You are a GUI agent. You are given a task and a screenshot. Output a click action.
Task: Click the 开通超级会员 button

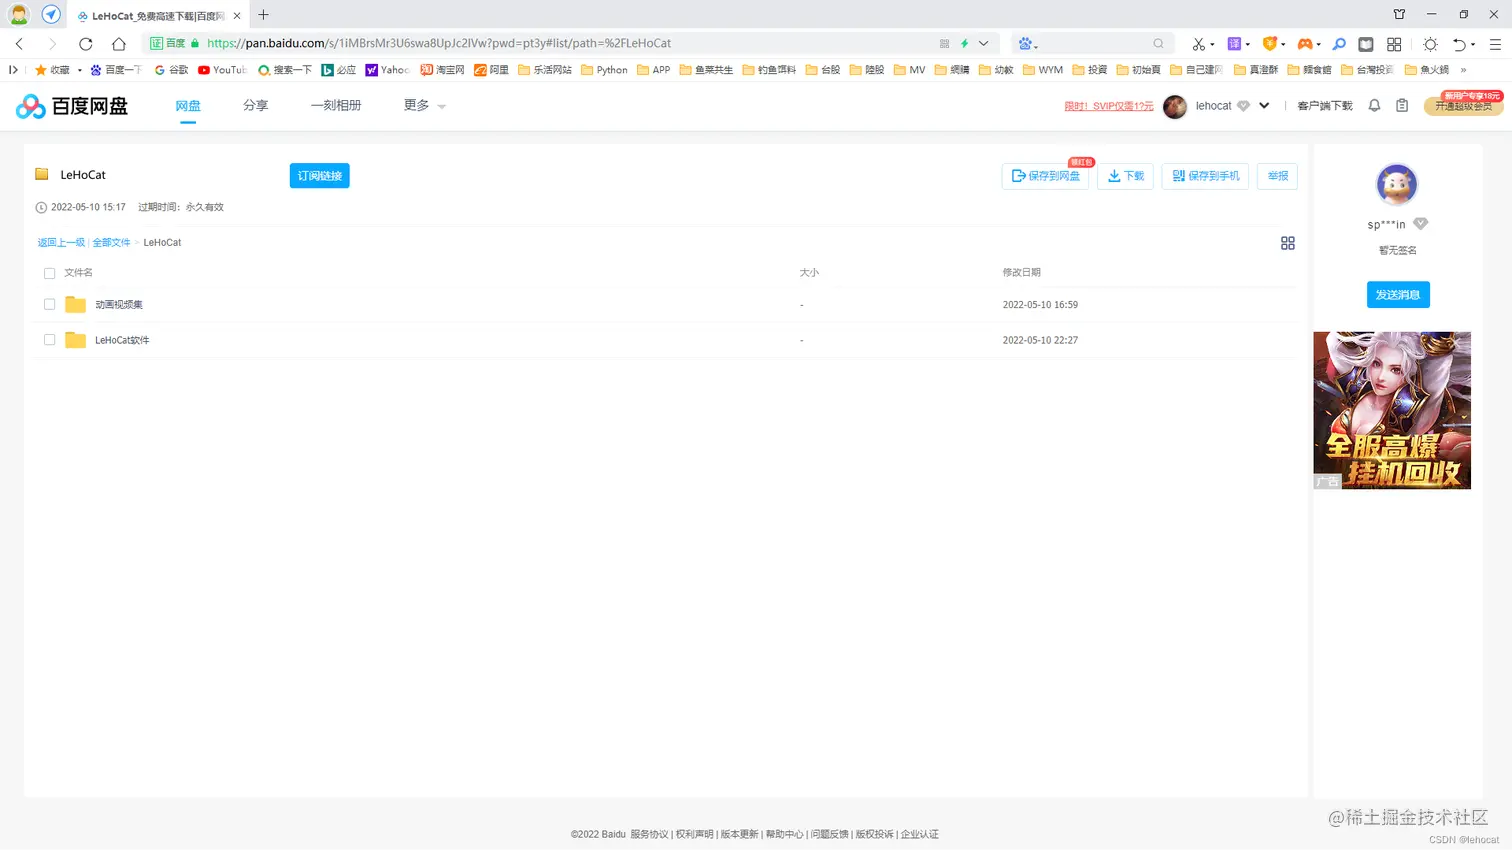tap(1464, 105)
